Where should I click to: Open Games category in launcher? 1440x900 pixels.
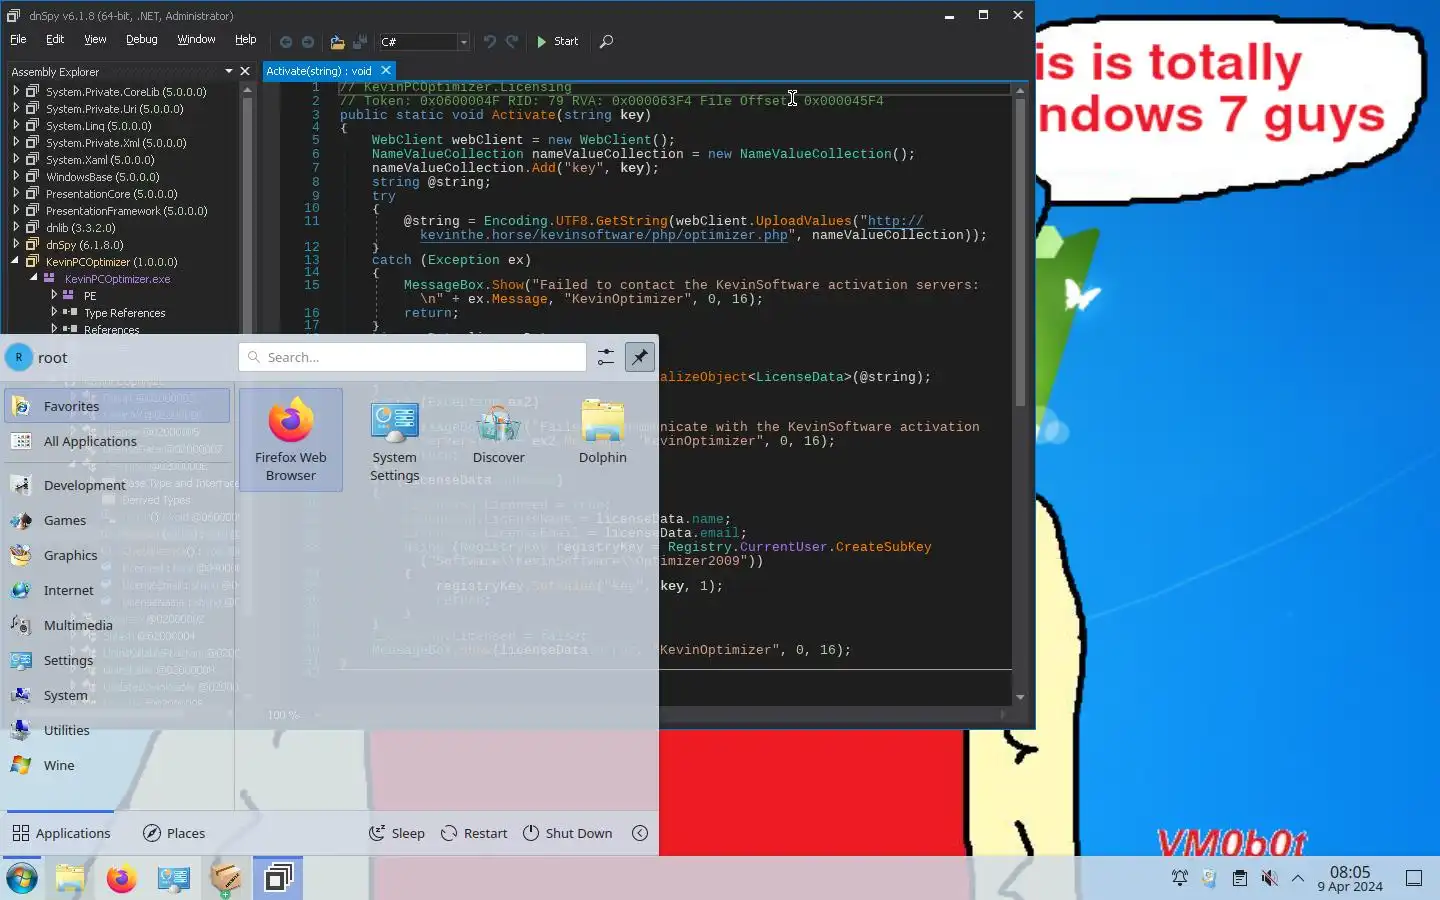tap(118, 520)
